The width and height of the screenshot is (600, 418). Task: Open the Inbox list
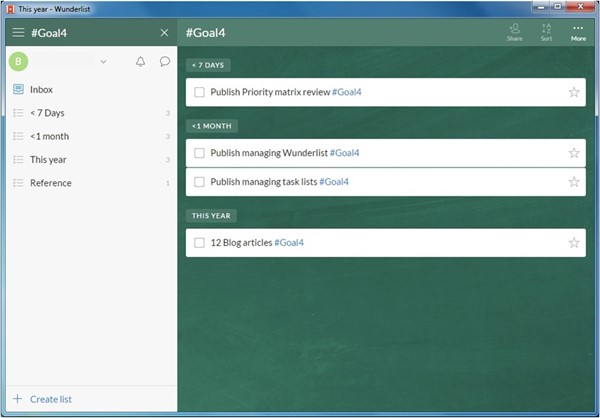(91, 90)
